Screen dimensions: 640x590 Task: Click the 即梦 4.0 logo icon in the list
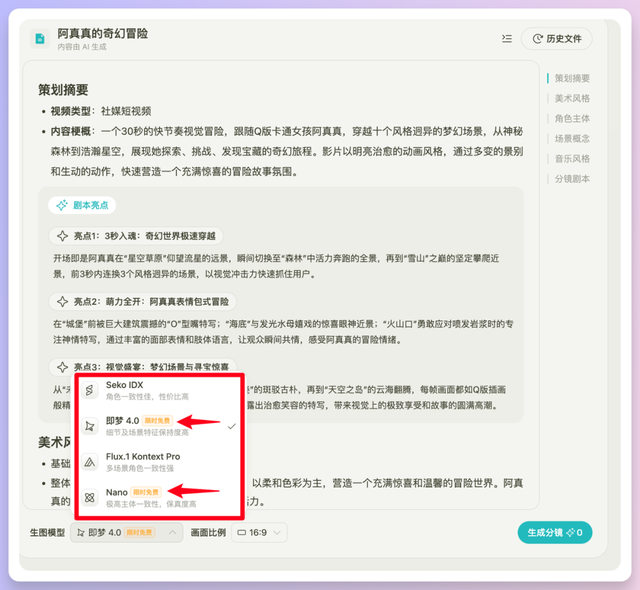[x=89, y=426]
